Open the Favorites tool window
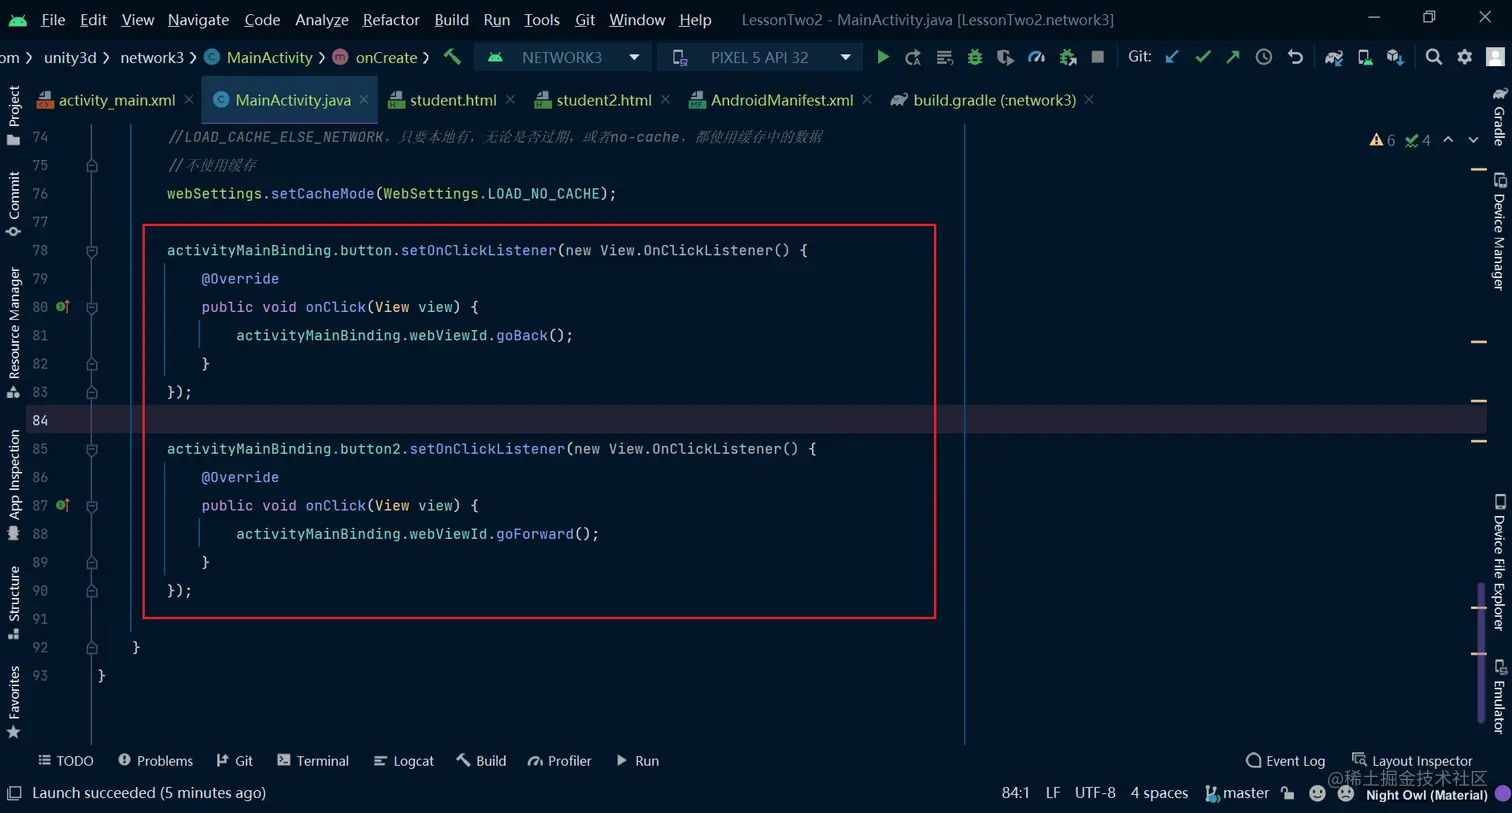Image resolution: width=1512 pixels, height=813 pixels. 14,702
